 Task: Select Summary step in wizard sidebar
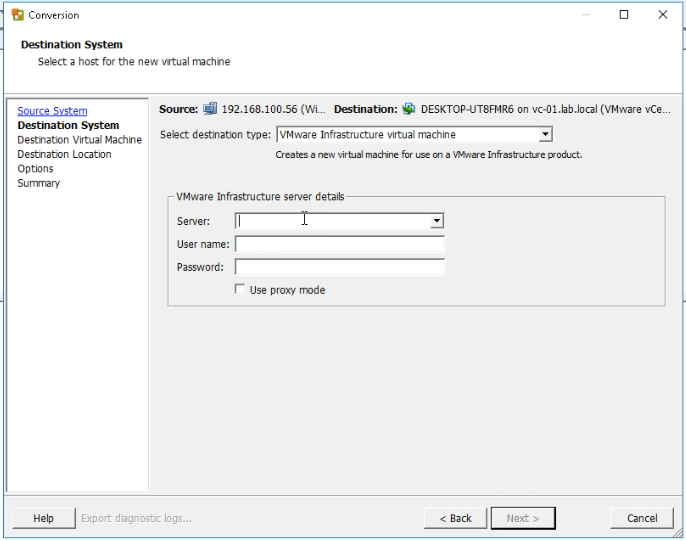pos(38,183)
